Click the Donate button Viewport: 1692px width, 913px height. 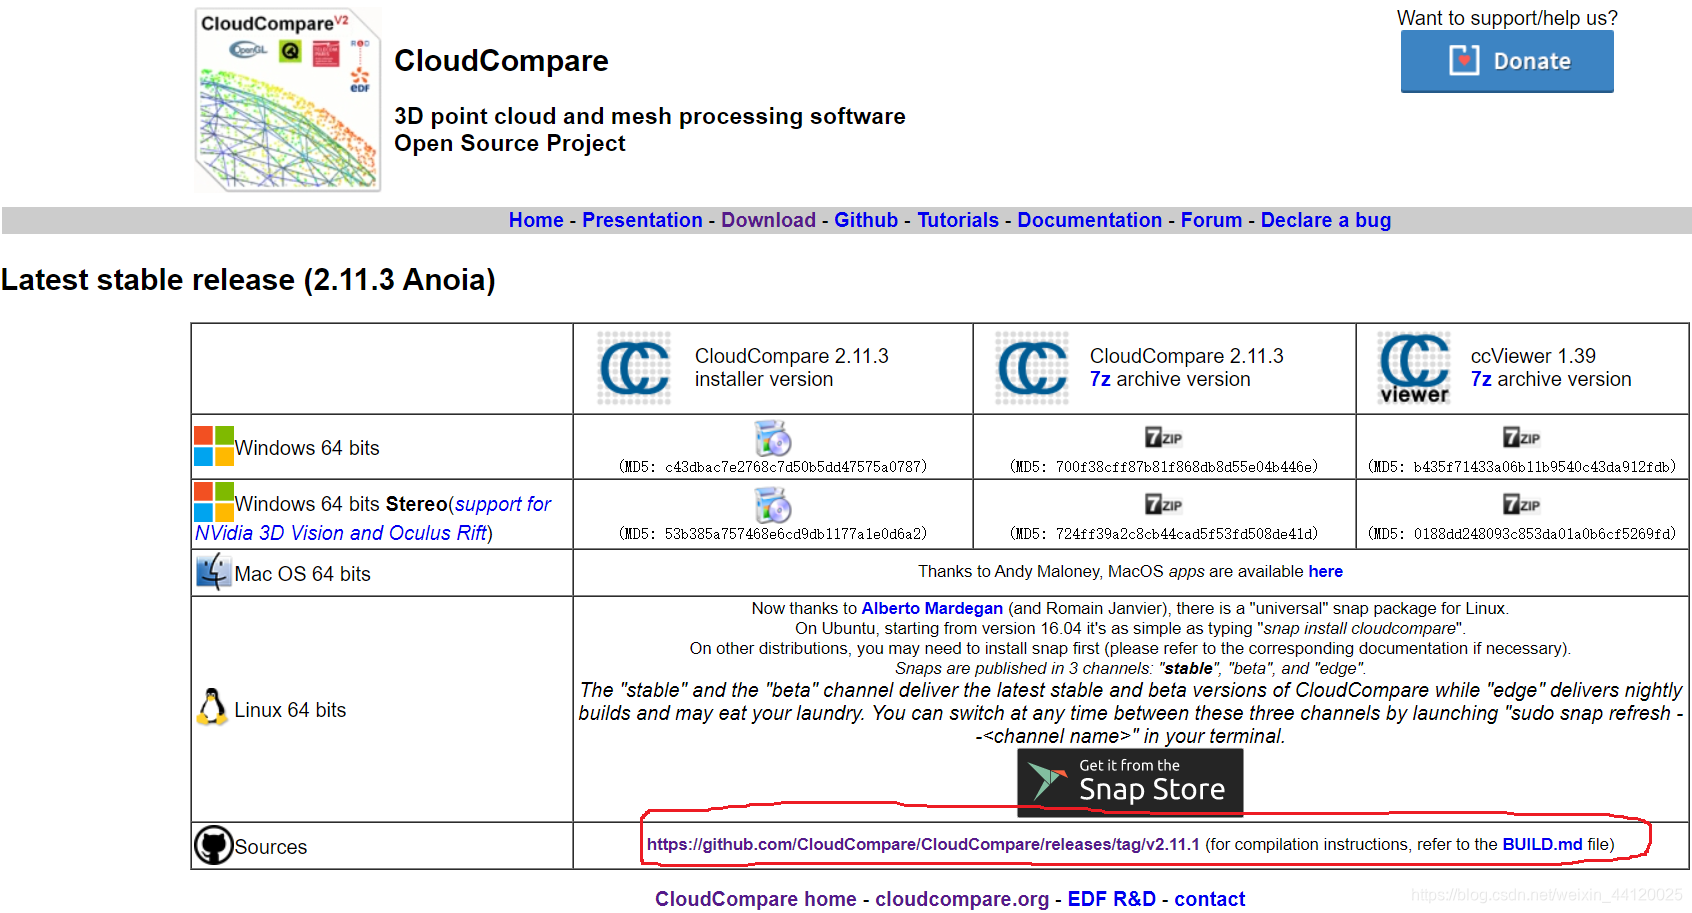click(1506, 61)
